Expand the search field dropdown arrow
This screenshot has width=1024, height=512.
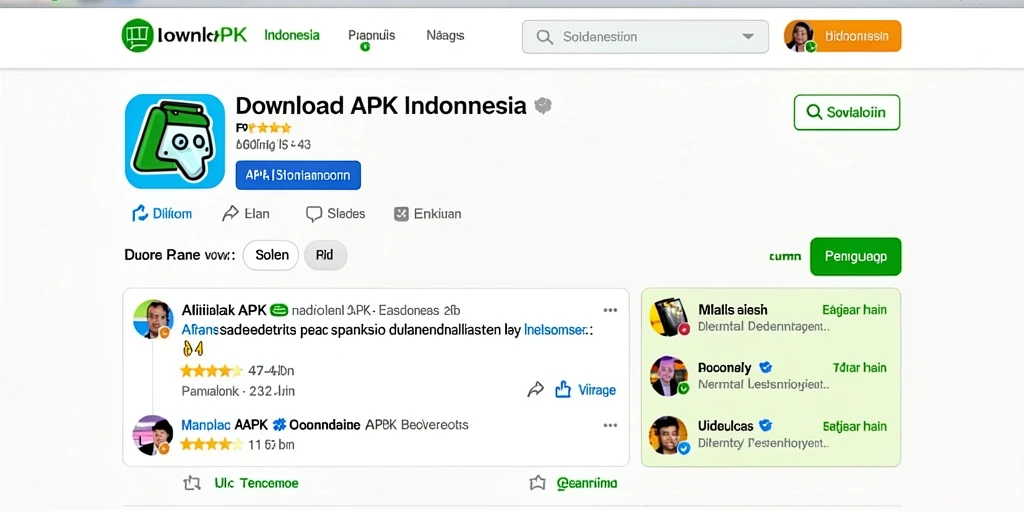[748, 37]
